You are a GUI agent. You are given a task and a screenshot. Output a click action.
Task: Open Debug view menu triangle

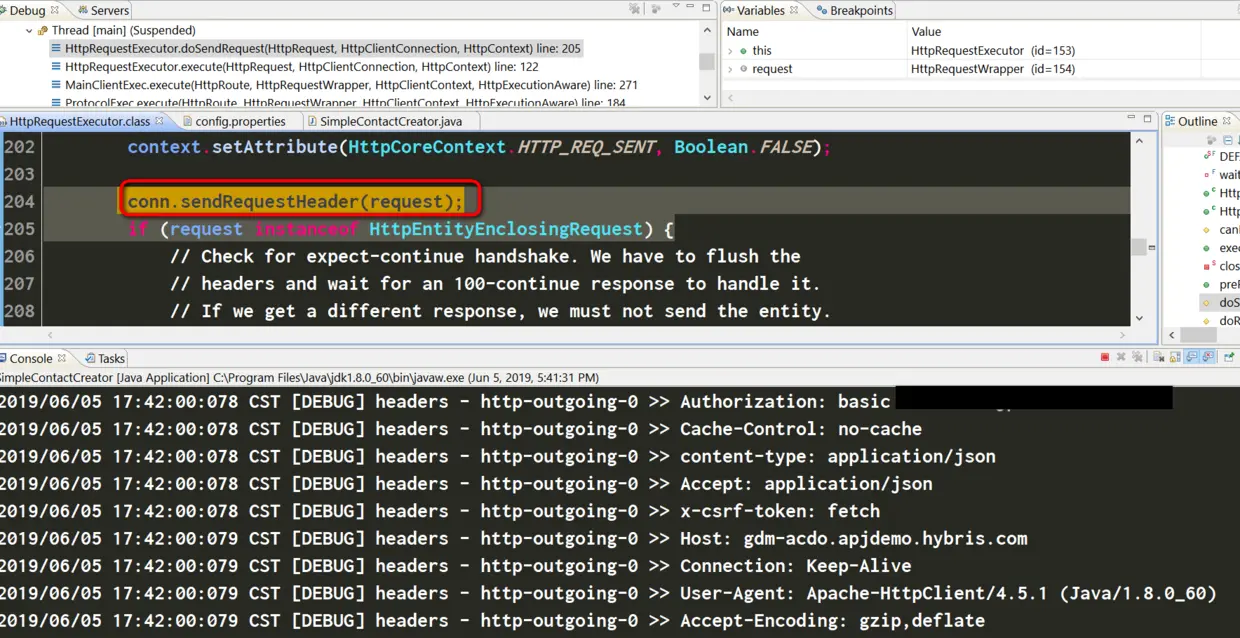(x=676, y=5)
